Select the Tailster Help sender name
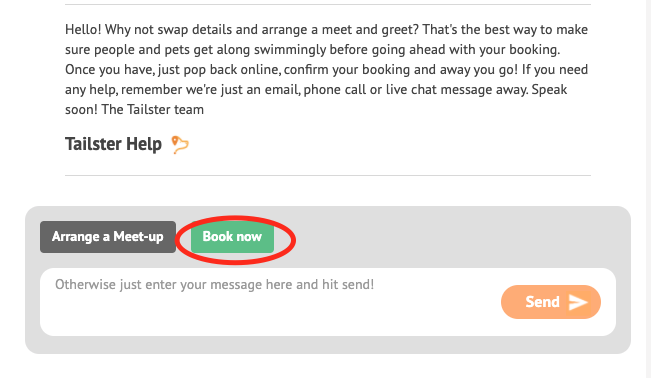 [113, 144]
